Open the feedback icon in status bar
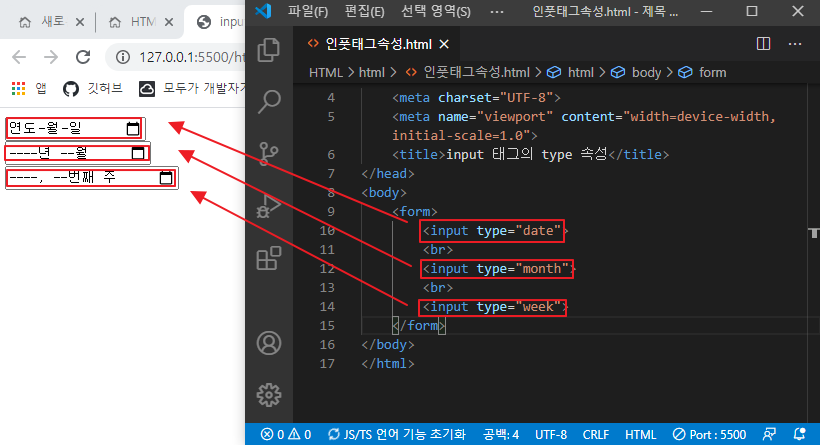 [x=769, y=435]
